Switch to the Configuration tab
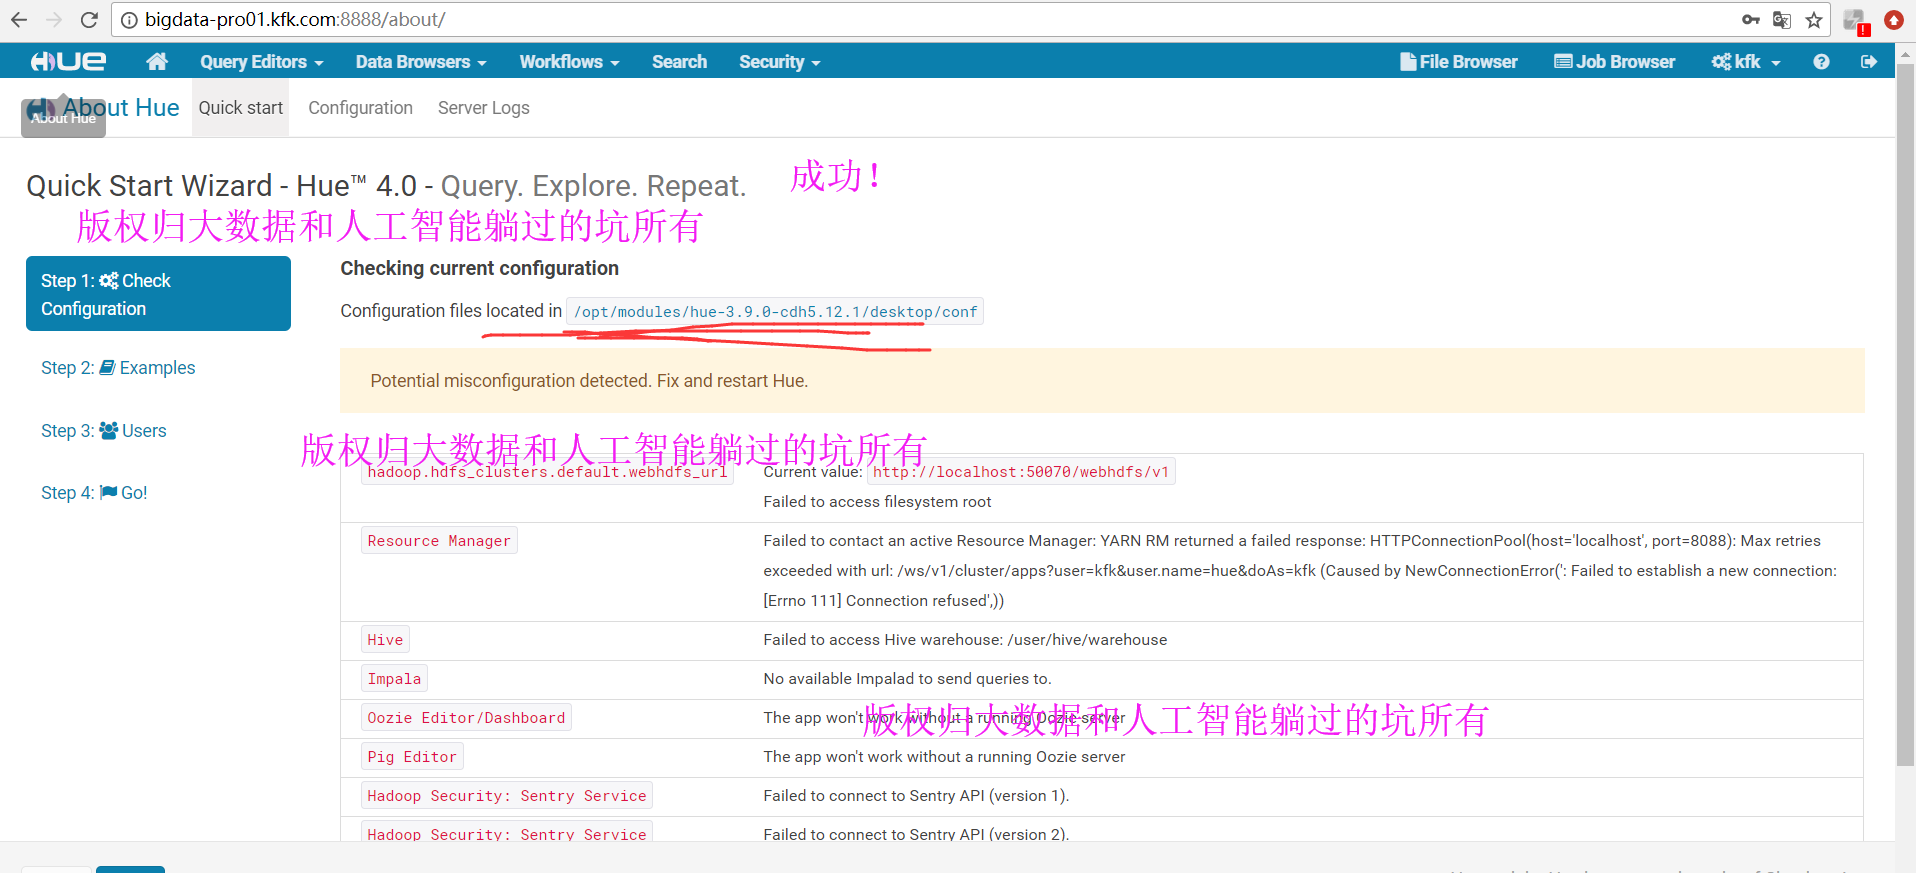This screenshot has width=1916, height=873. pyautogui.click(x=360, y=108)
